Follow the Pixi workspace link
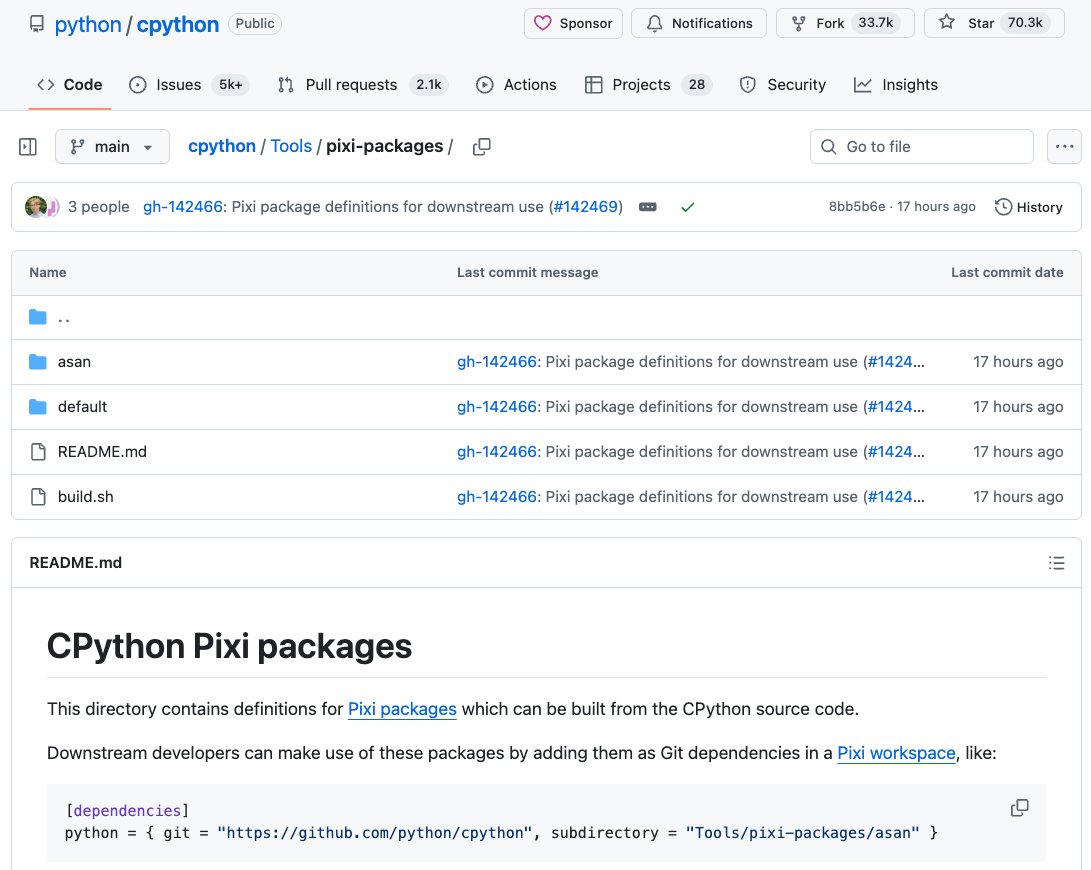 [x=896, y=753]
